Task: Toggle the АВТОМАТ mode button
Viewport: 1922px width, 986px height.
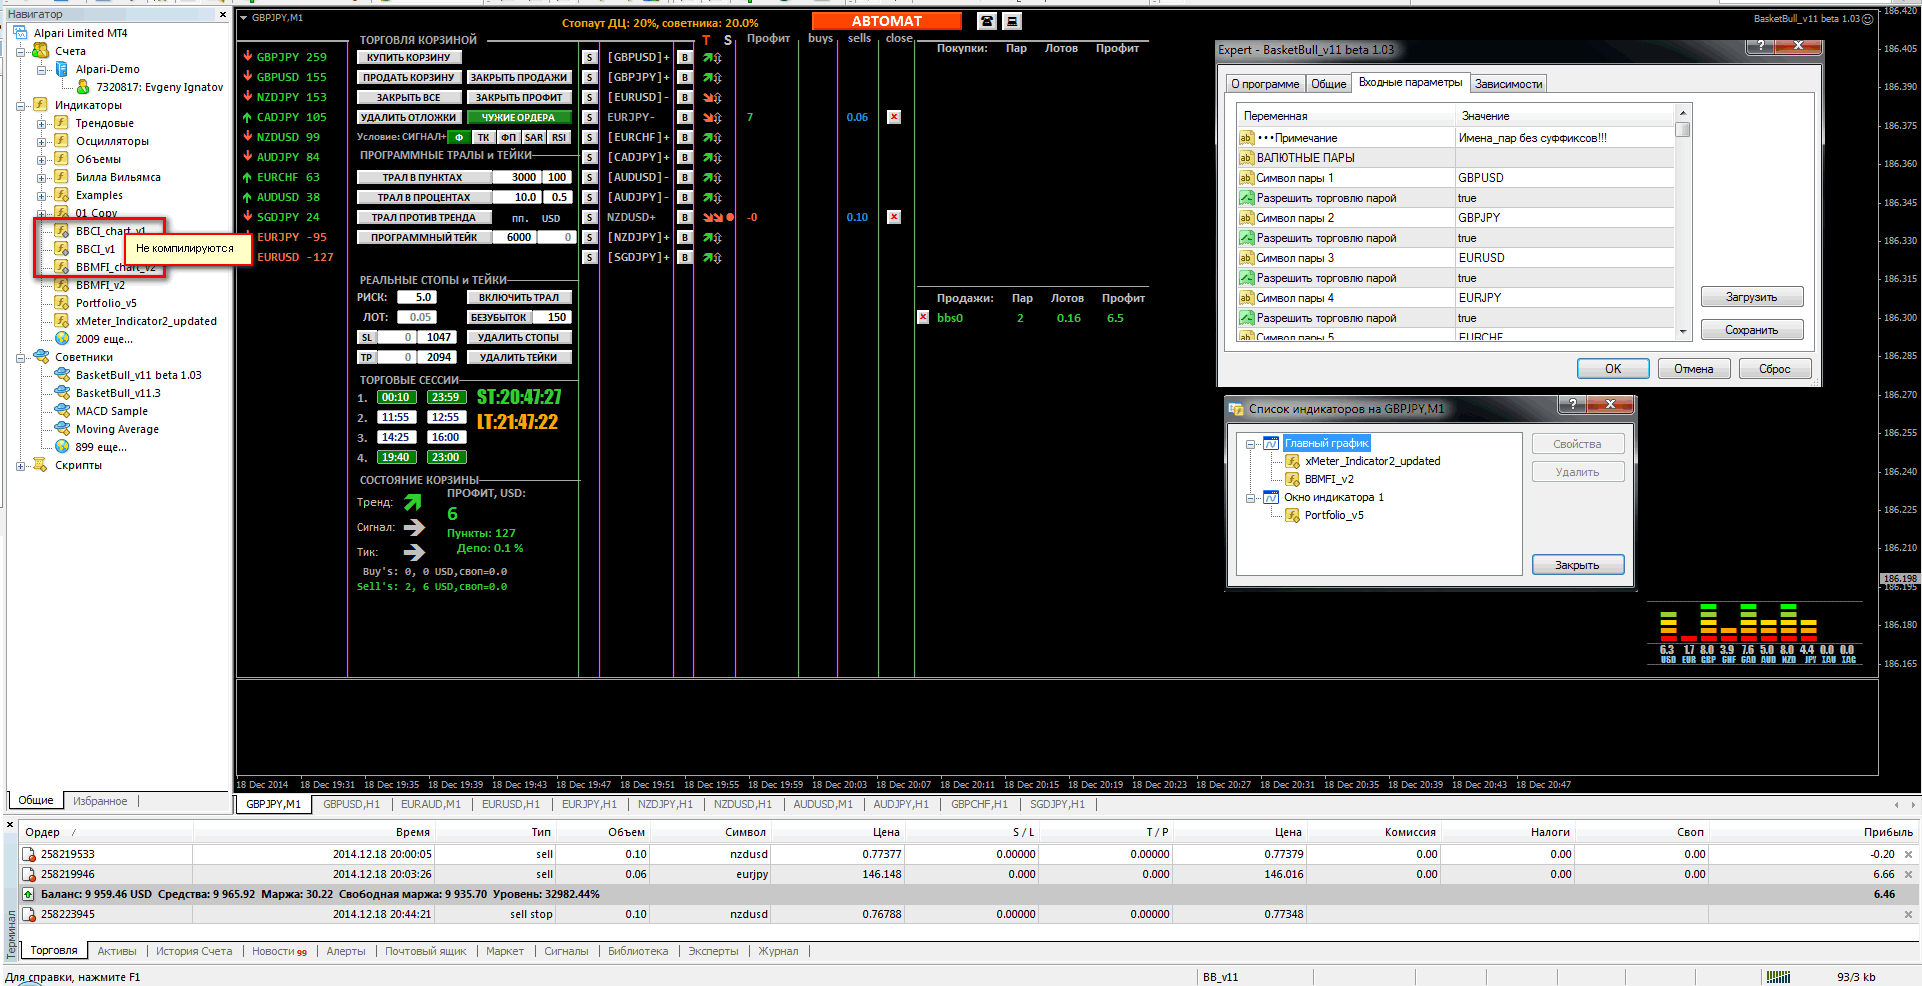Action: point(886,21)
